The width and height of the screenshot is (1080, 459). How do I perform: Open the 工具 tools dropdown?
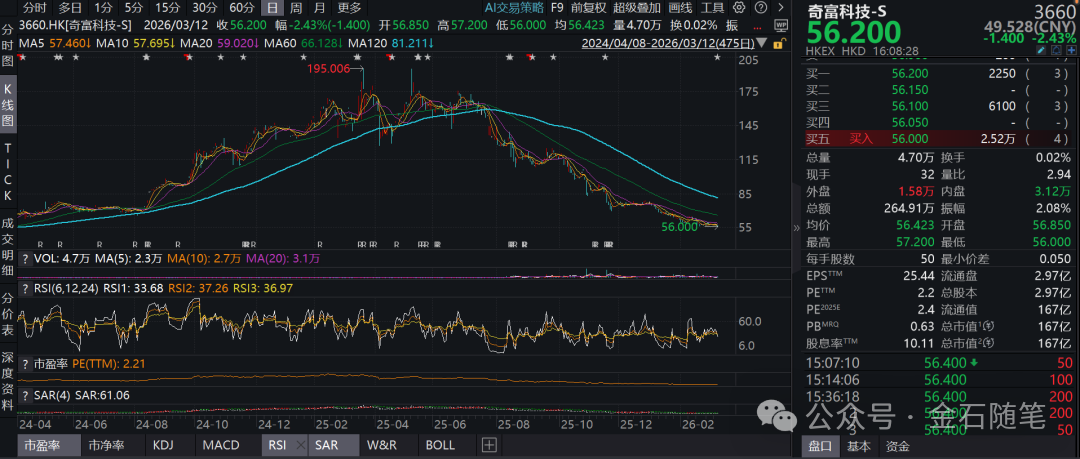(714, 7)
